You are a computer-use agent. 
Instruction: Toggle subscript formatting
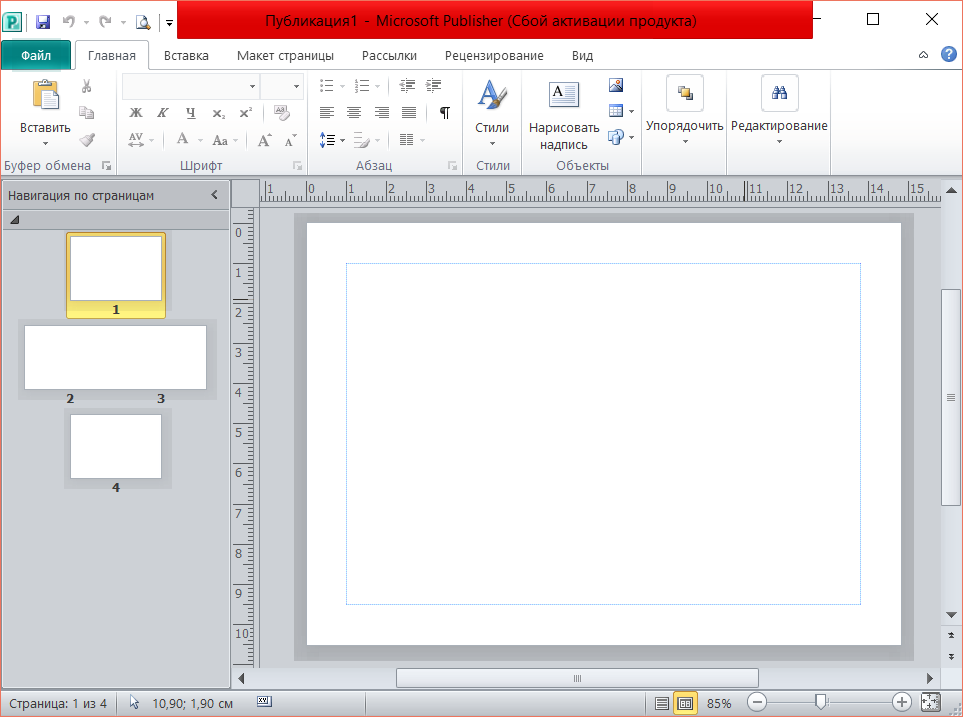[219, 113]
